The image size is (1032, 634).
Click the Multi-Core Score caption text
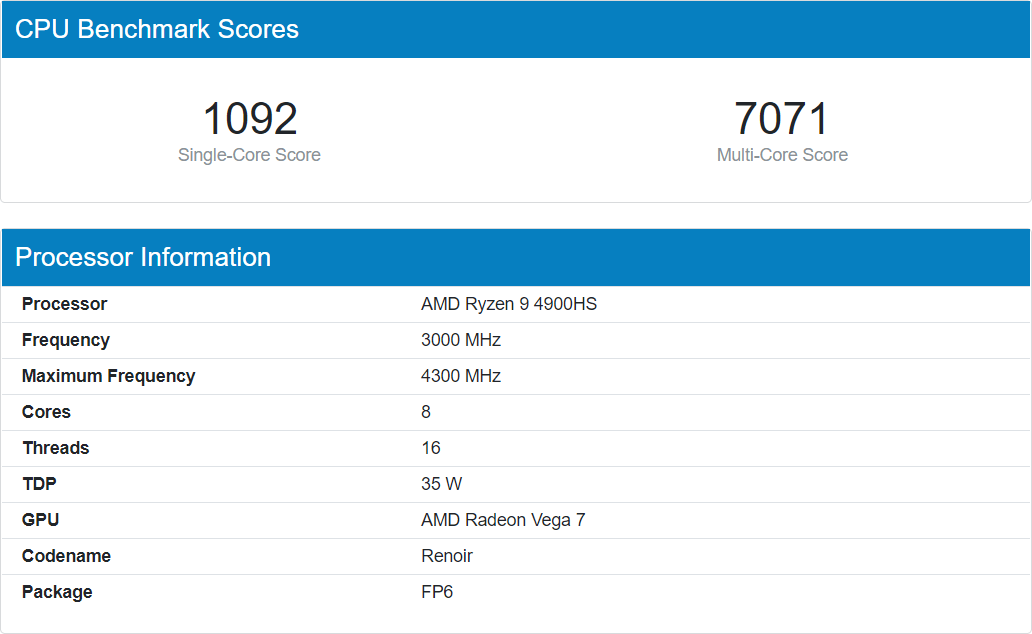pyautogui.click(x=782, y=155)
